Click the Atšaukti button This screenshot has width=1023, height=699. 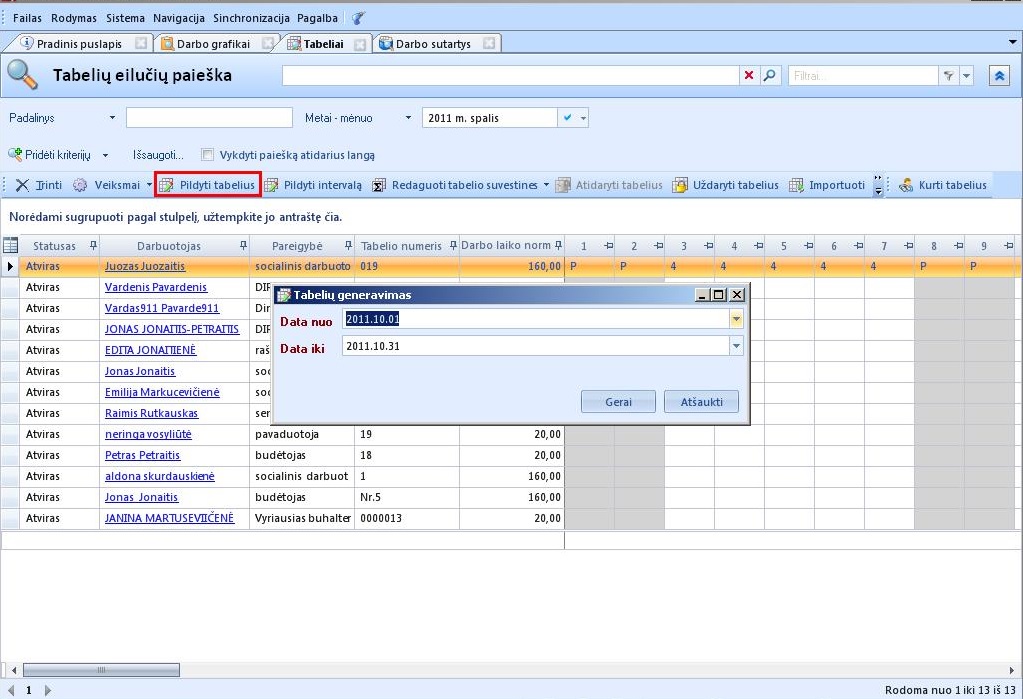click(701, 401)
